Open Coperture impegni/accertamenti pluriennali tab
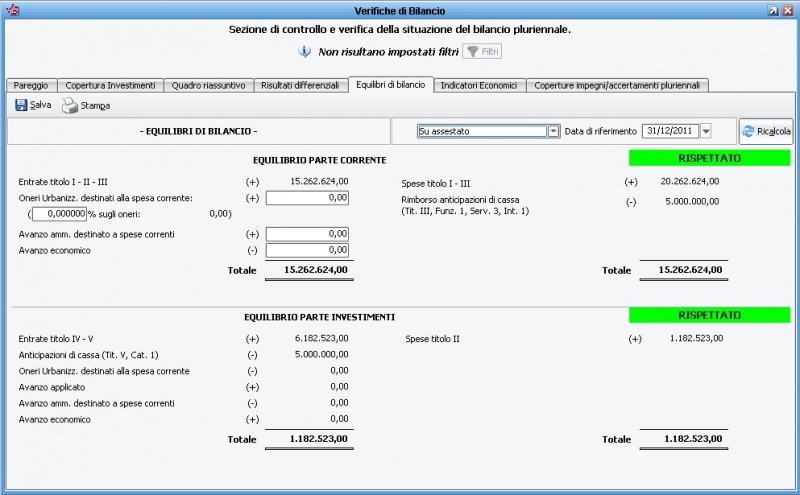 click(x=619, y=86)
